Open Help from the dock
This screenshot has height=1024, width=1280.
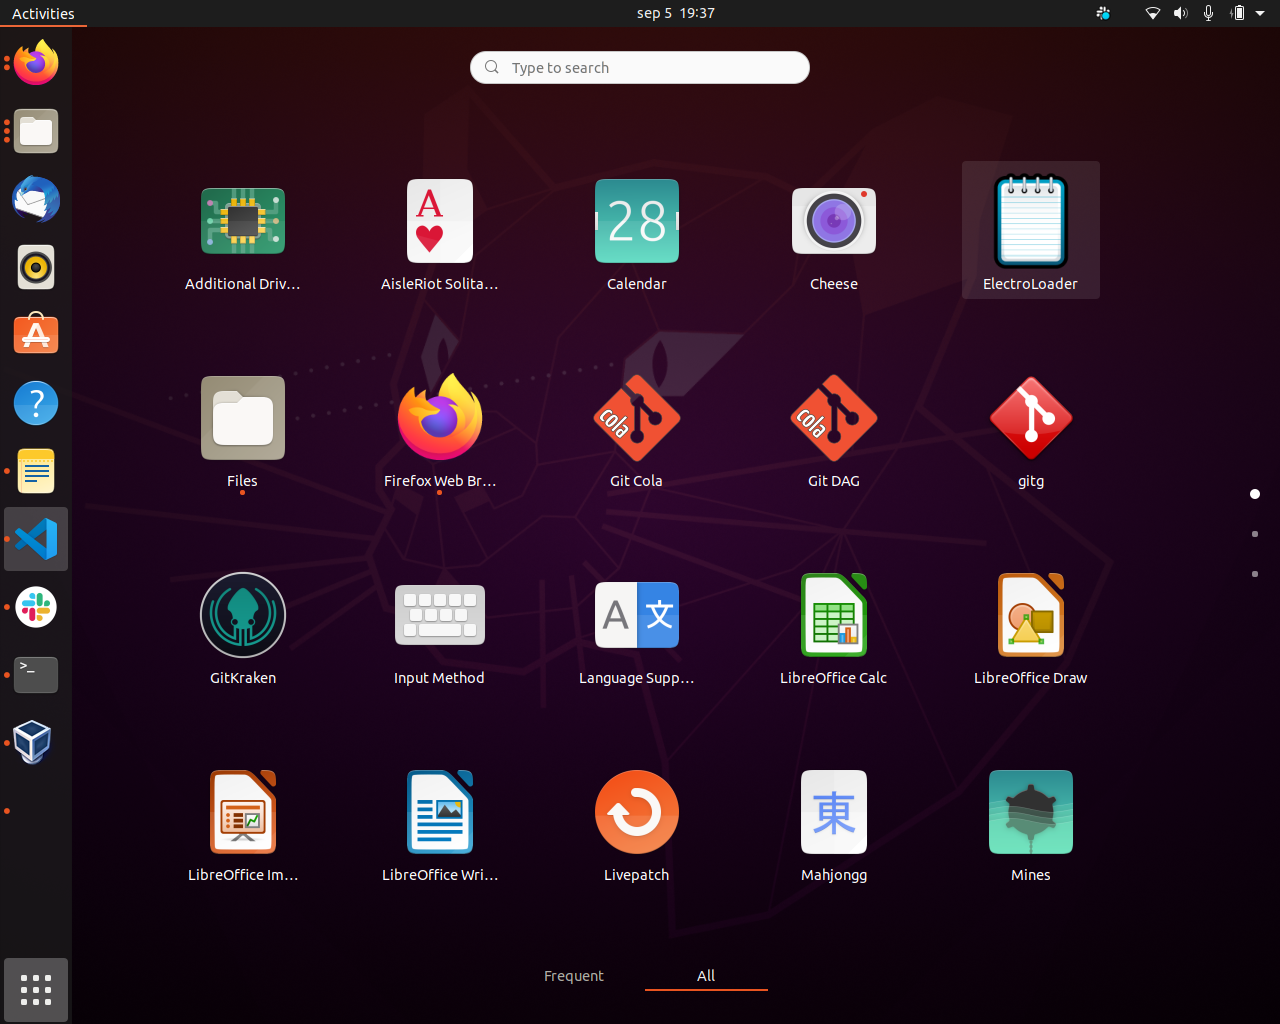[36, 403]
